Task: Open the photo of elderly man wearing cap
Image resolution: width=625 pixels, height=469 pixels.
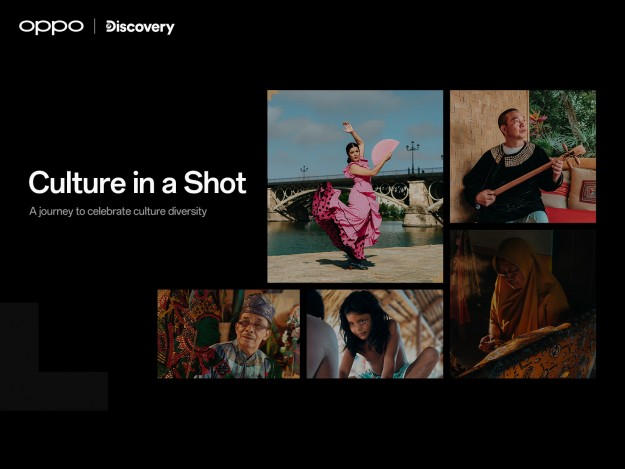Action: (228, 334)
